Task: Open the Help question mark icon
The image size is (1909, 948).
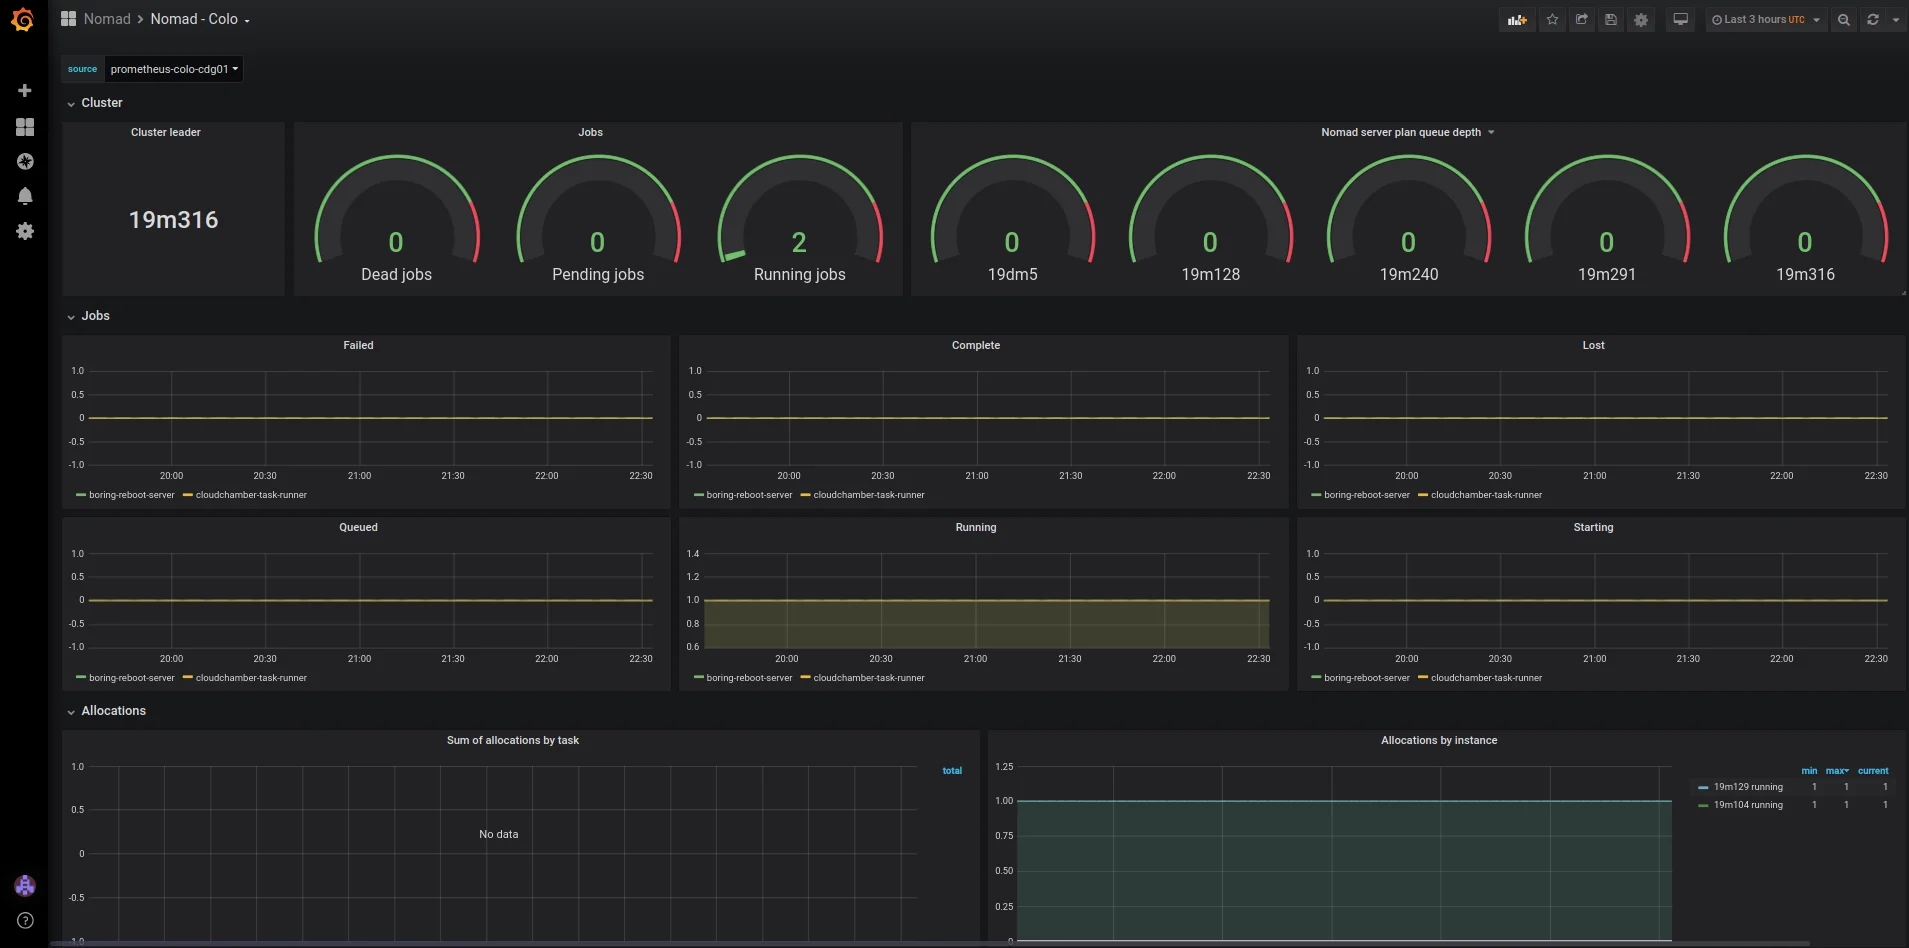Action: click(25, 920)
